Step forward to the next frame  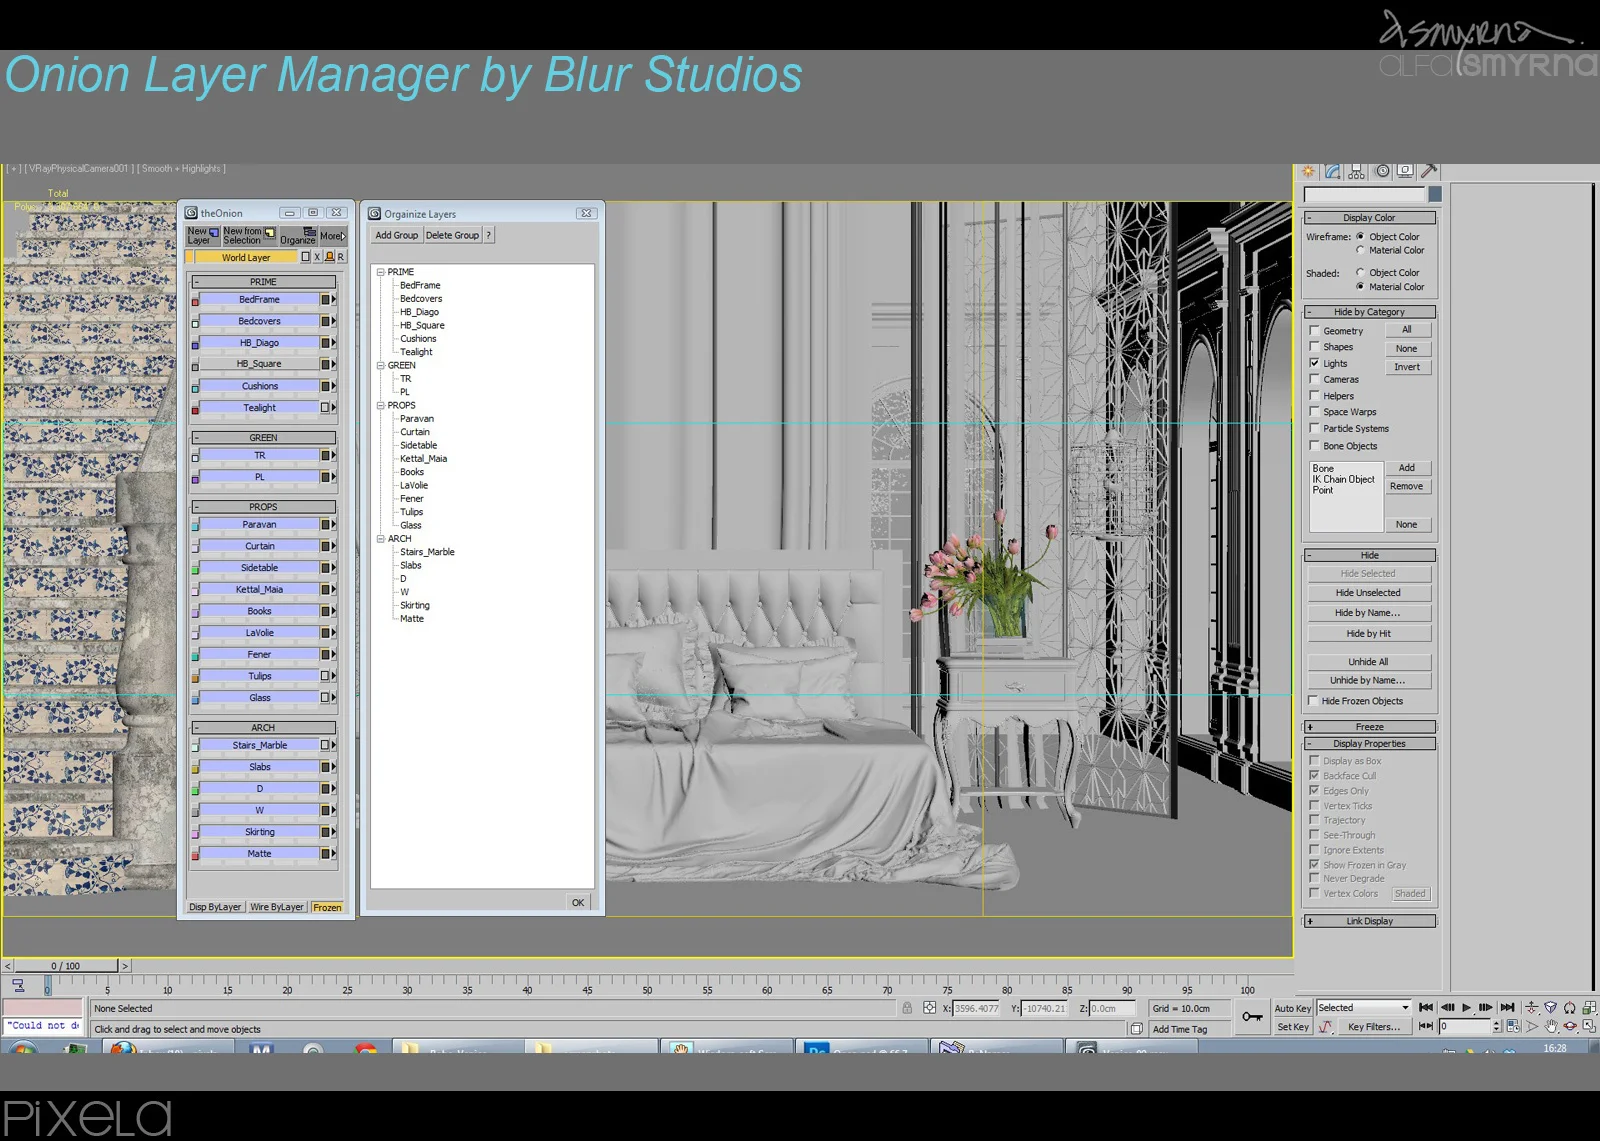point(1485,1007)
